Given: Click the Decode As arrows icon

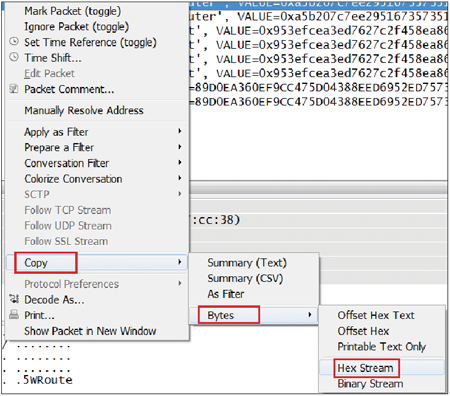Looking at the screenshot, I should [14, 299].
